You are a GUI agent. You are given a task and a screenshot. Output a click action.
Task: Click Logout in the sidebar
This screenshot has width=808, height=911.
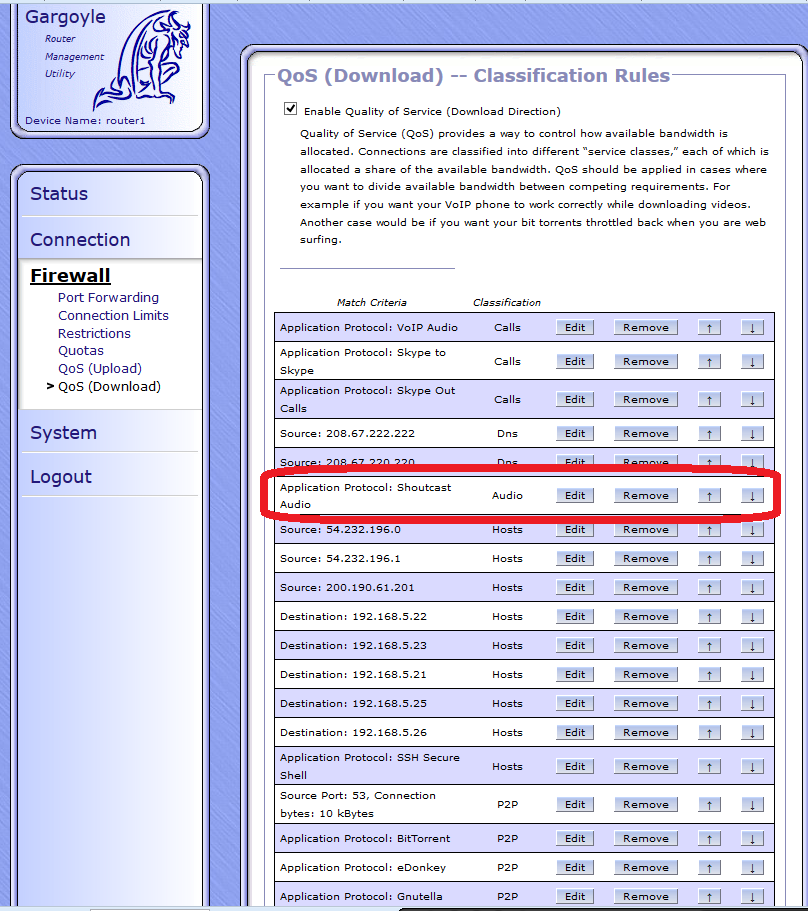[x=61, y=477]
